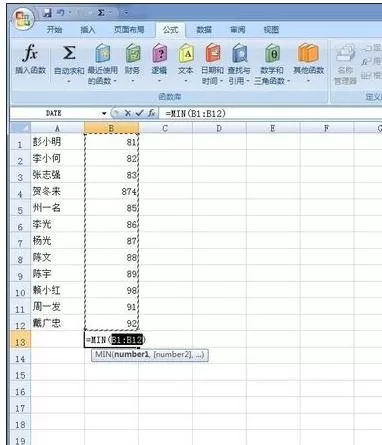Expand the 最近使用的函数 dropdown
The width and height of the screenshot is (382, 445).
115,81
